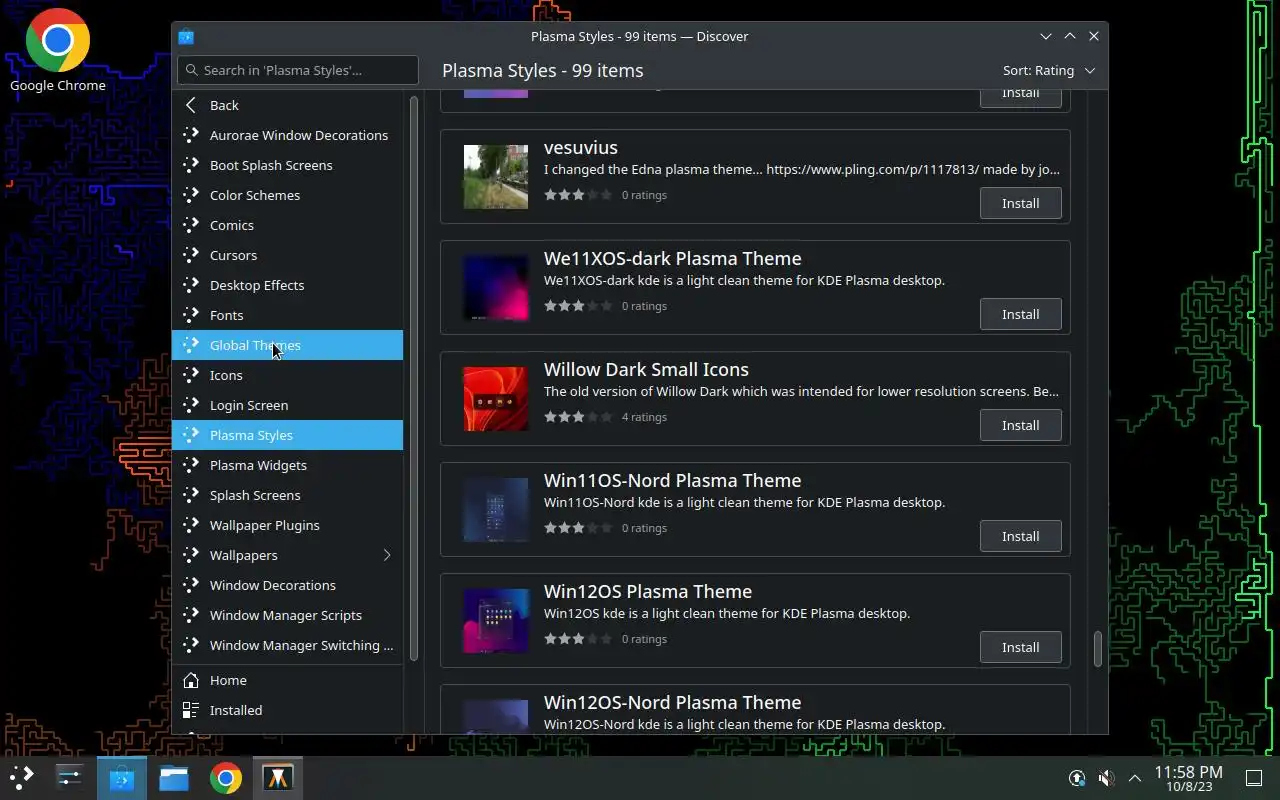The image size is (1280, 800).
Task: Open the Willow Dark Small Icons thumbnail
Action: click(496, 399)
